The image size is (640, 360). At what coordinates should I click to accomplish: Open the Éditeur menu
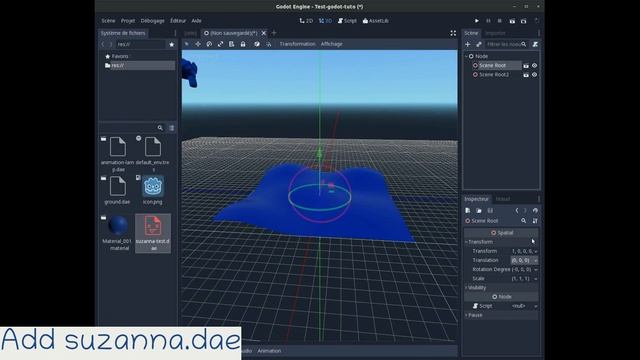[x=178, y=21]
